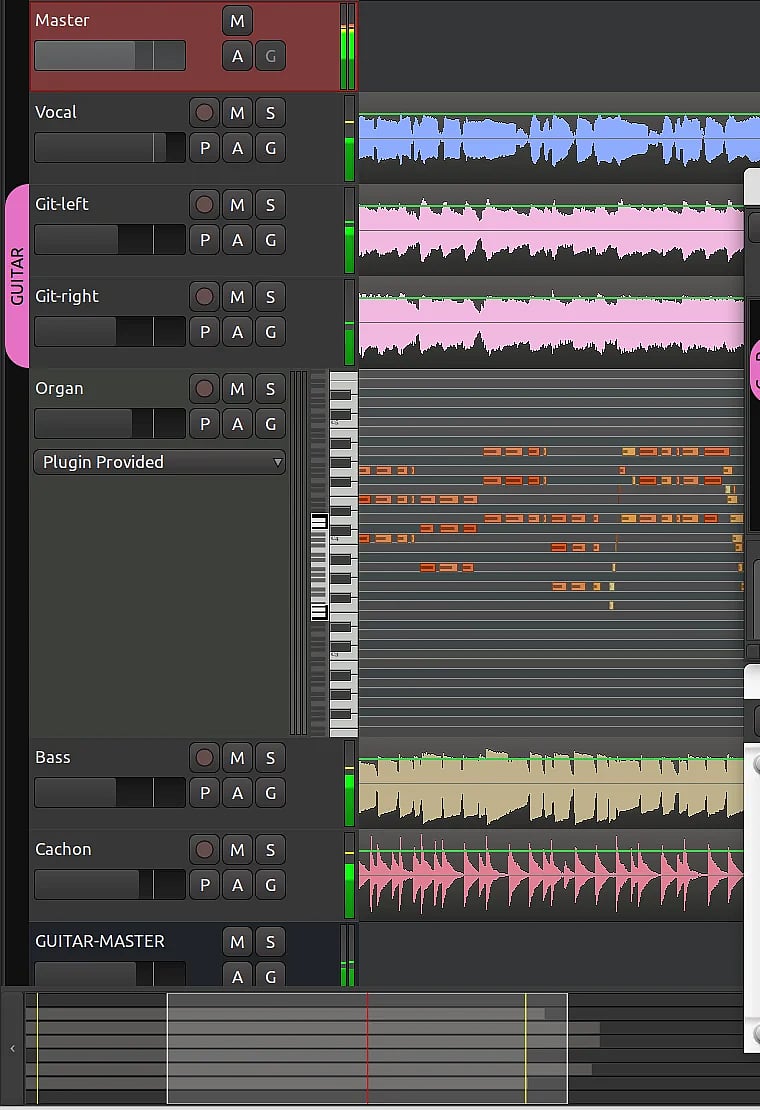Open Git-left automation menu A

[237, 240]
